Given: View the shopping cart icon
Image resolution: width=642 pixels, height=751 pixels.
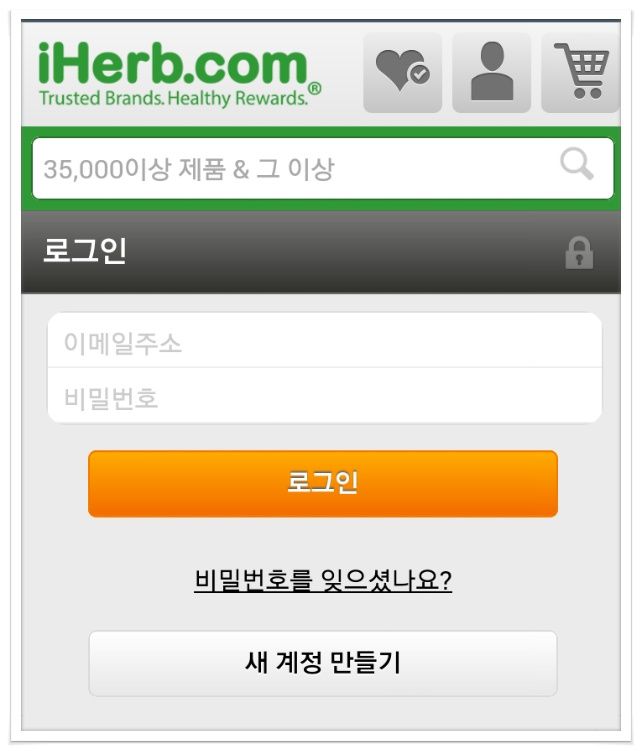Looking at the screenshot, I should (x=581, y=72).
